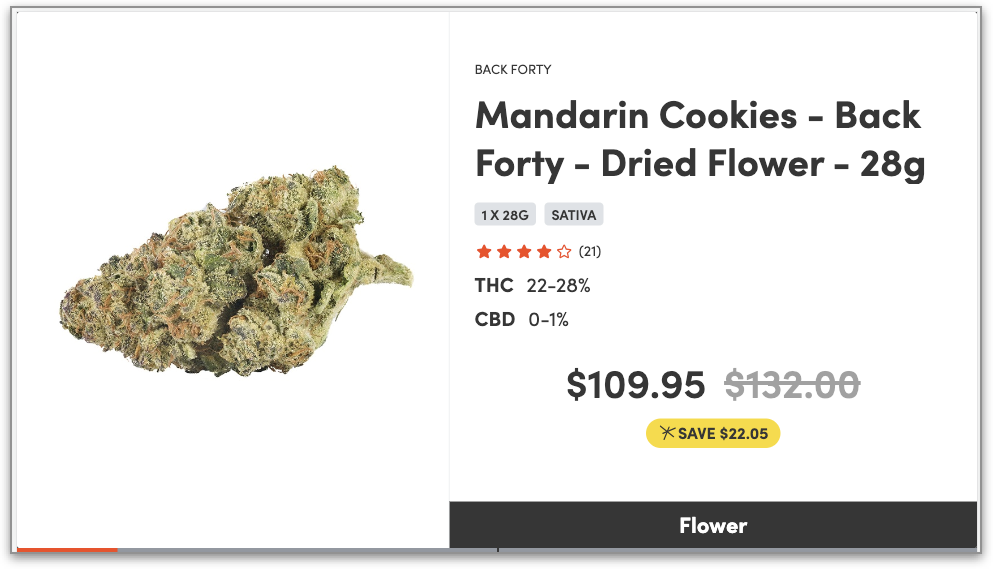Click the crossed-out $132.00 original price

point(792,385)
